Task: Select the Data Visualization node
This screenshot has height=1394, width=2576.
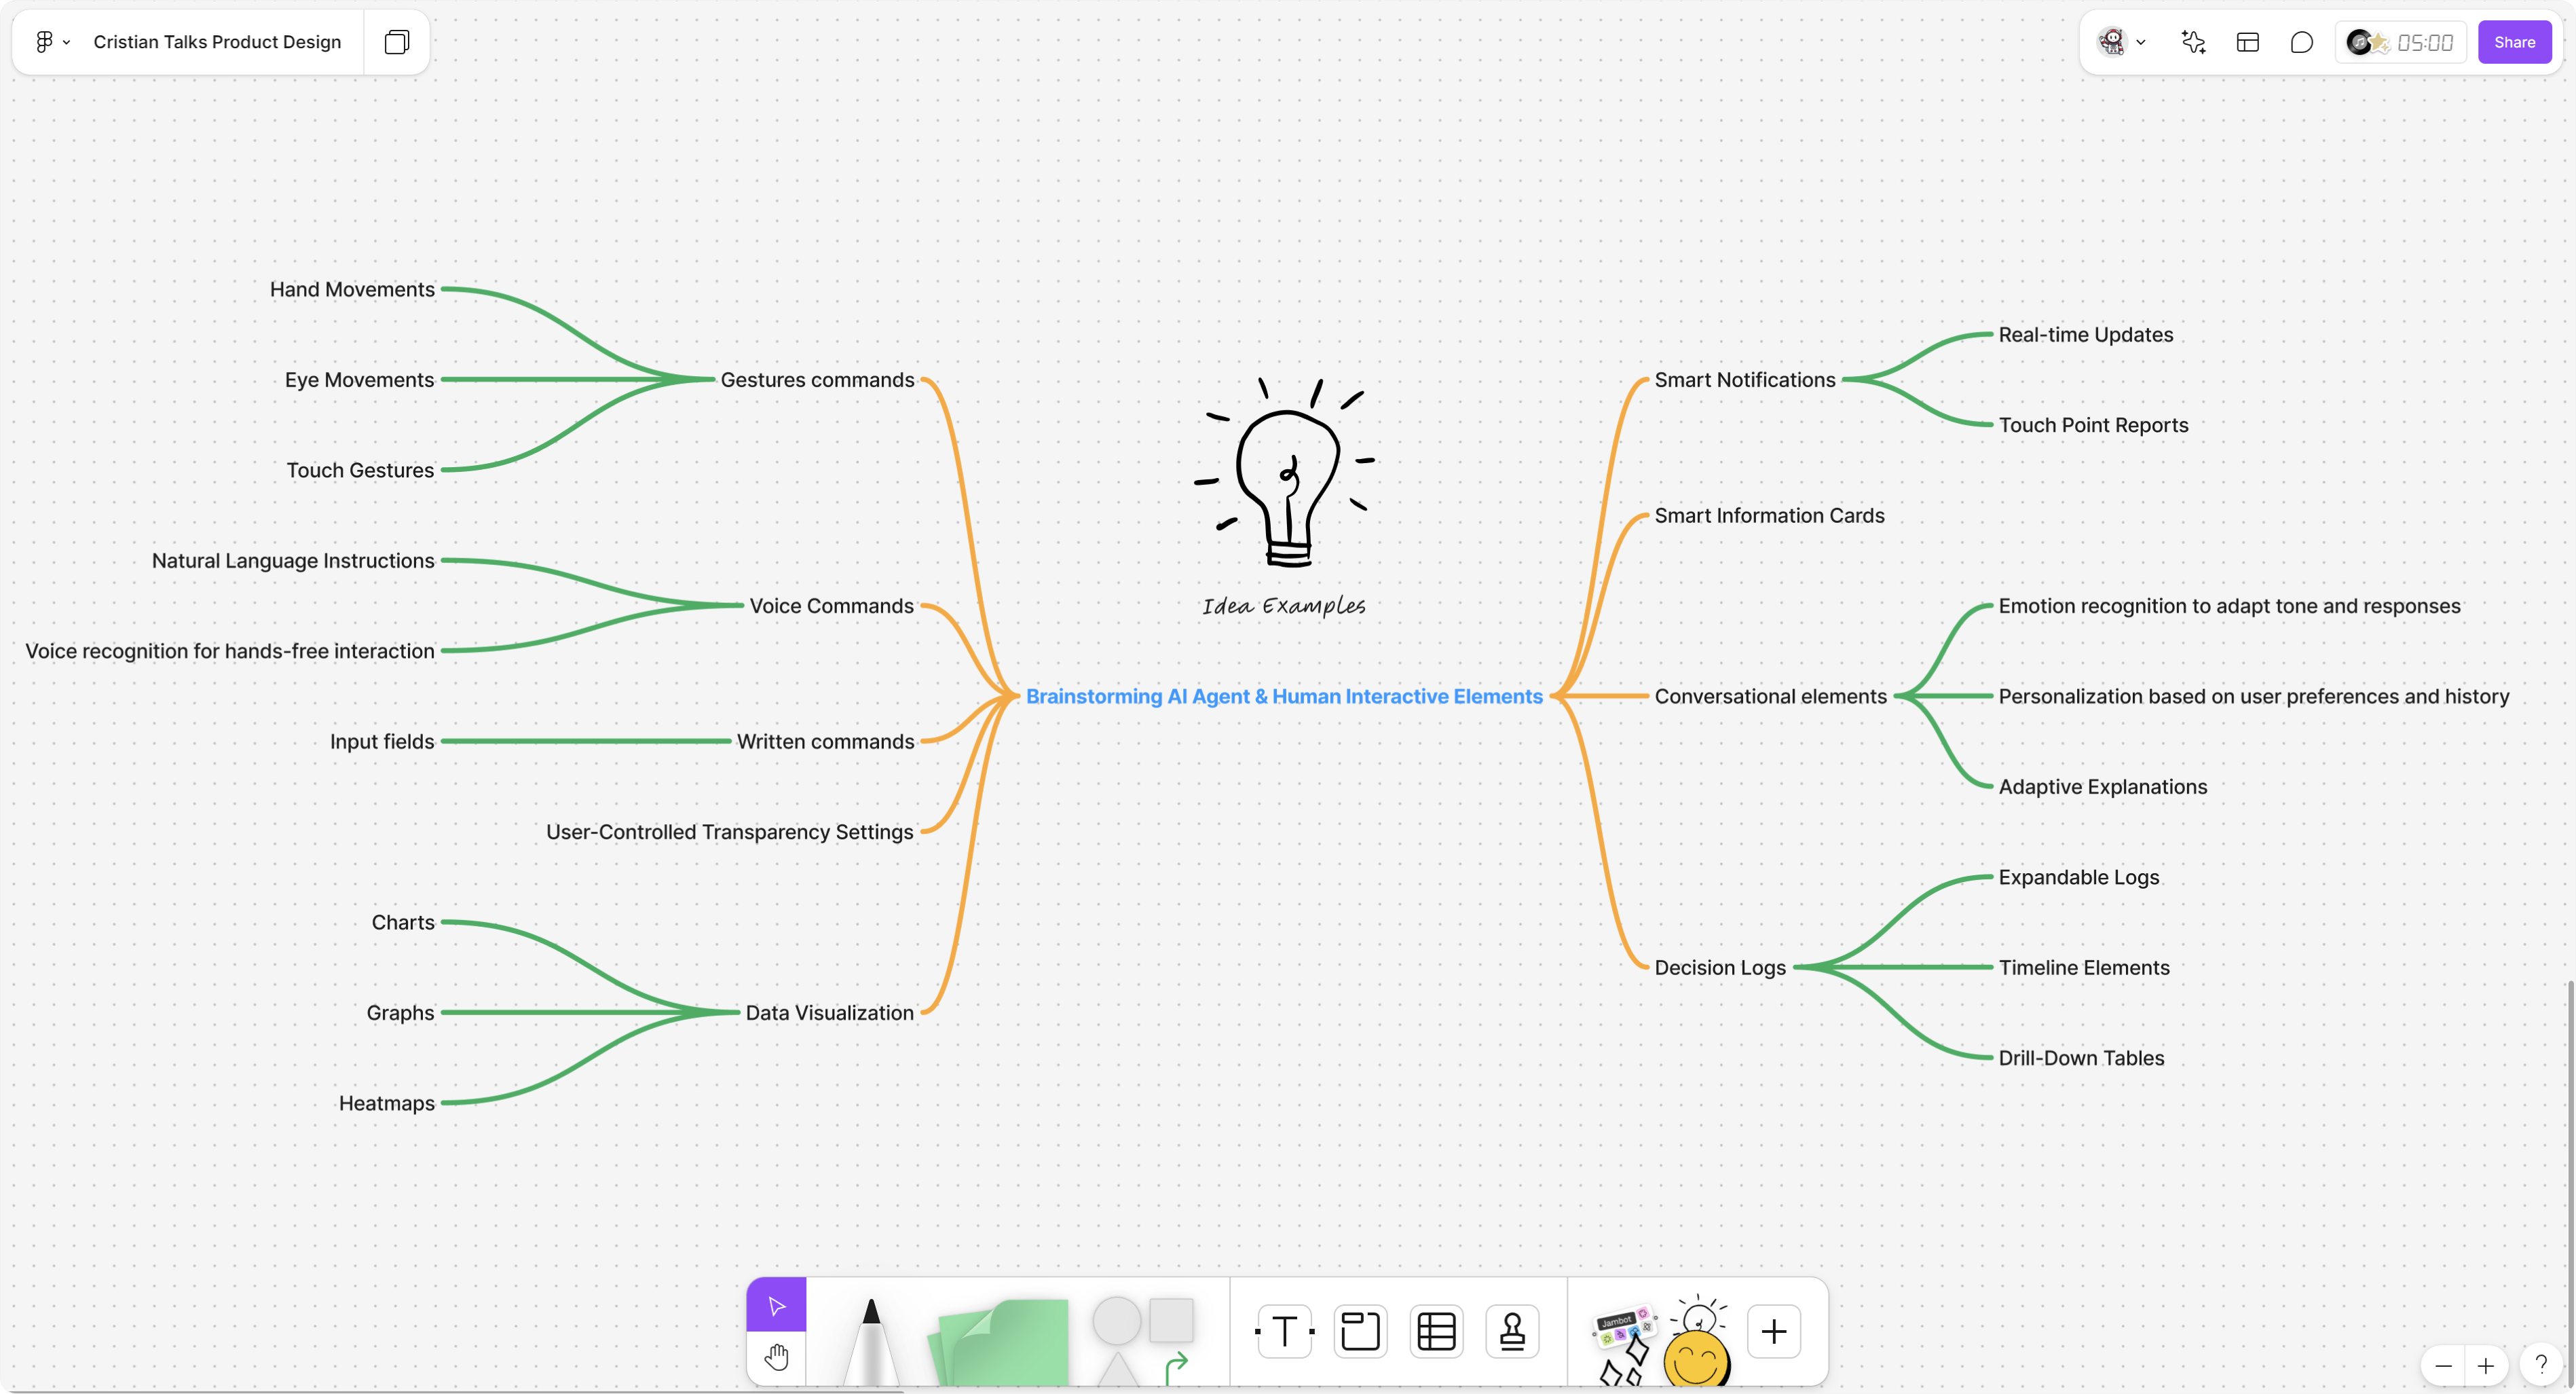Action: (829, 1012)
